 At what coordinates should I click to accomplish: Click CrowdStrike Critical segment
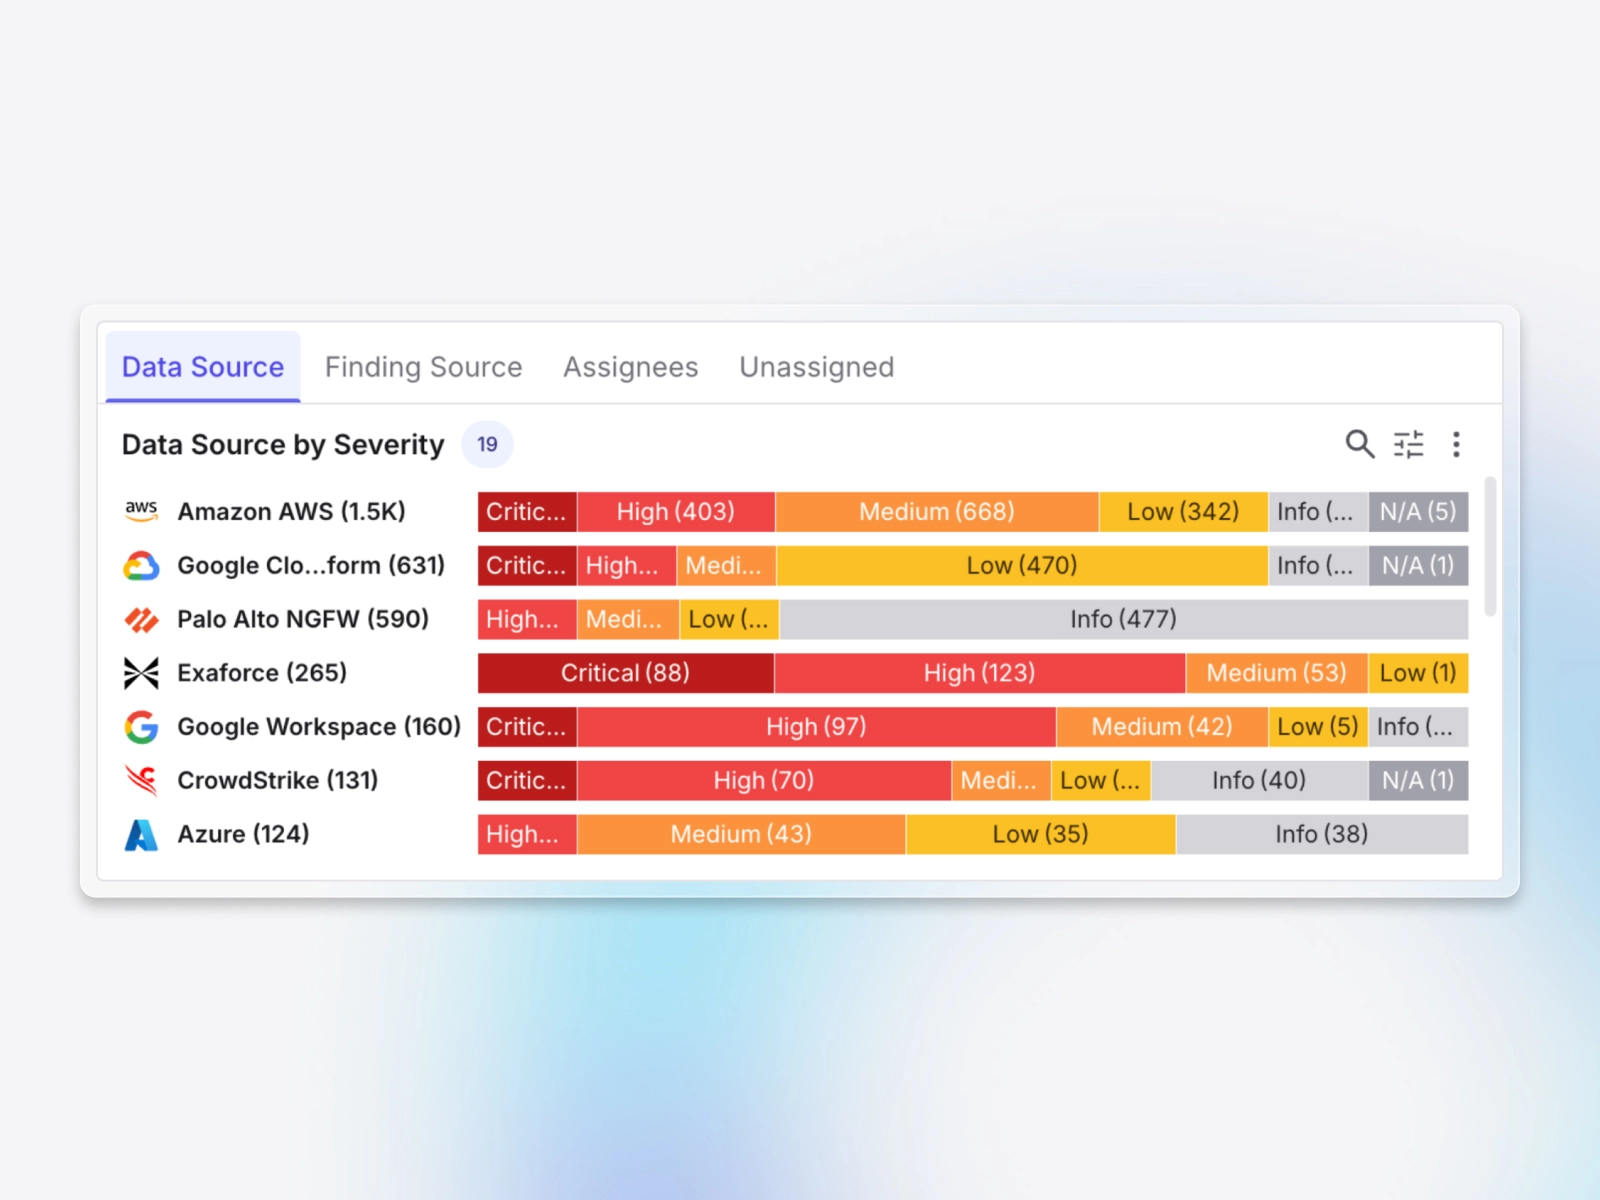[x=527, y=780]
